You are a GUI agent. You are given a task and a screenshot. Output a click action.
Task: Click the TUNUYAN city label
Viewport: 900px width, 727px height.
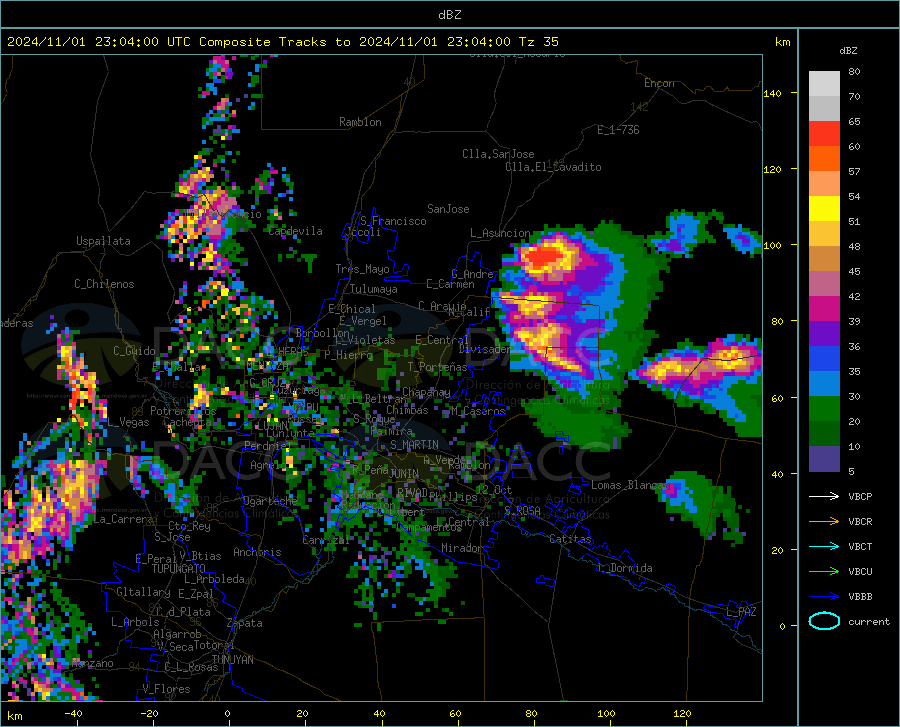pos(232,660)
